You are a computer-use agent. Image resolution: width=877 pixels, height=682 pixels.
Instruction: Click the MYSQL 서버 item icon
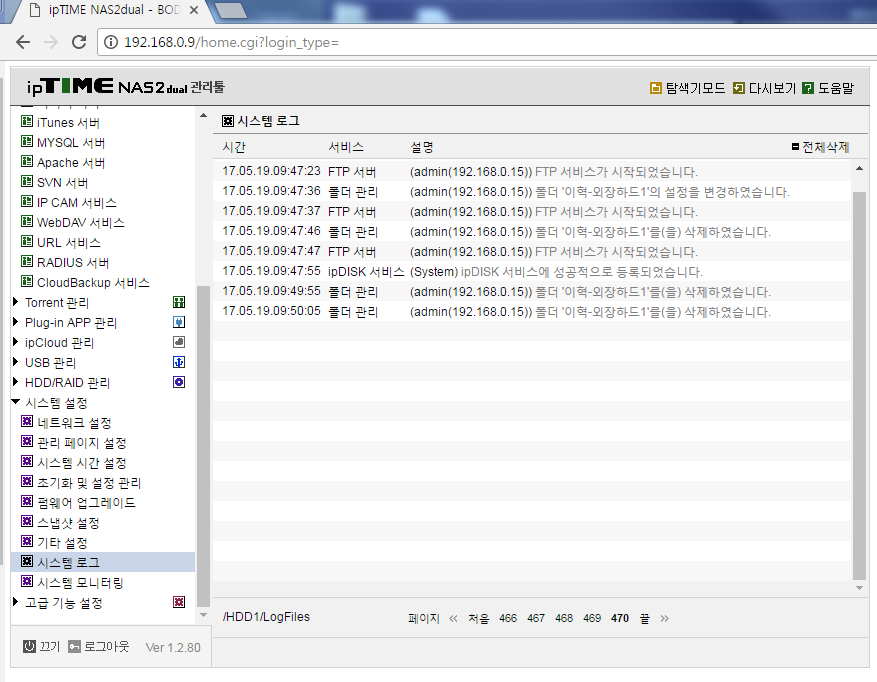[27, 142]
